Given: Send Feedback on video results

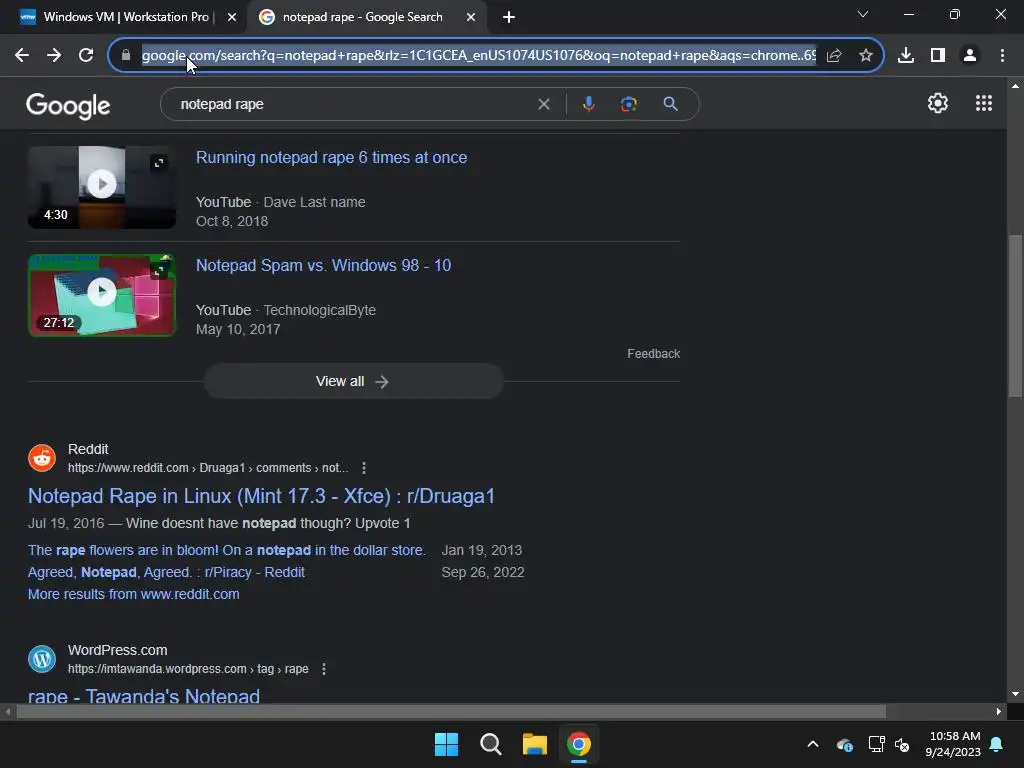Looking at the screenshot, I should (653, 353).
